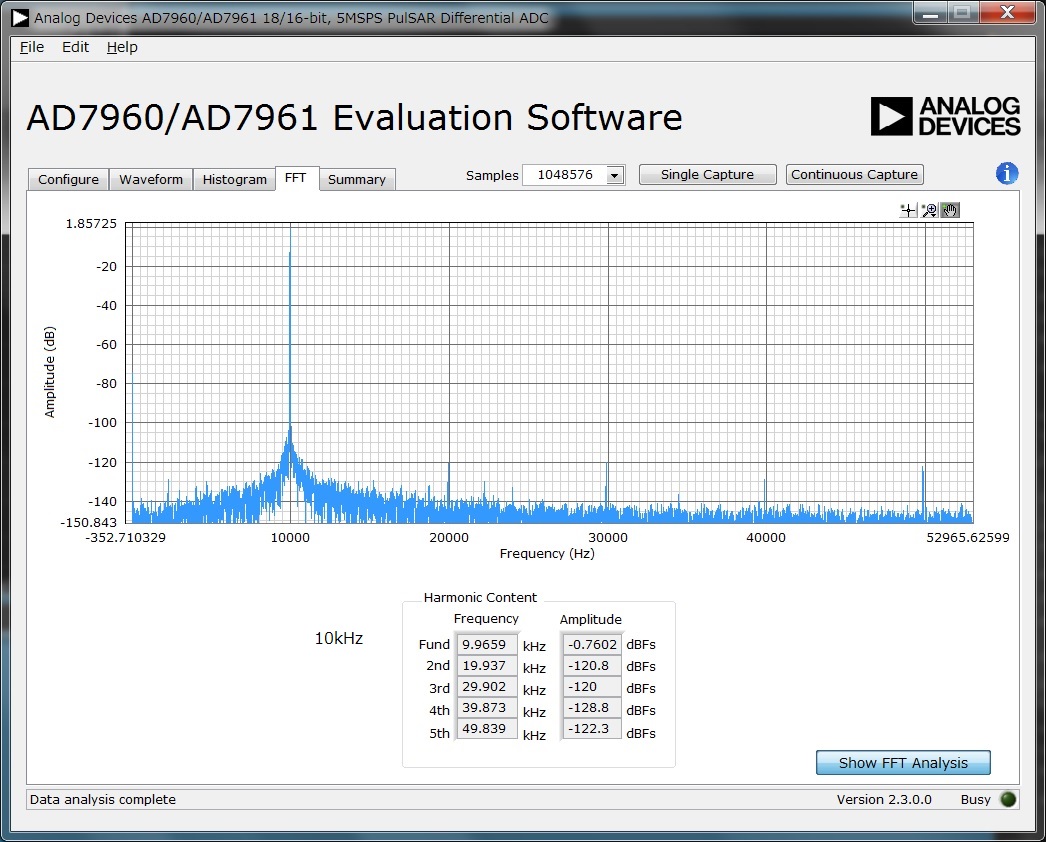1046x842 pixels.
Task: Click the Y-axis minimum value -150.843
Action: 88,522
